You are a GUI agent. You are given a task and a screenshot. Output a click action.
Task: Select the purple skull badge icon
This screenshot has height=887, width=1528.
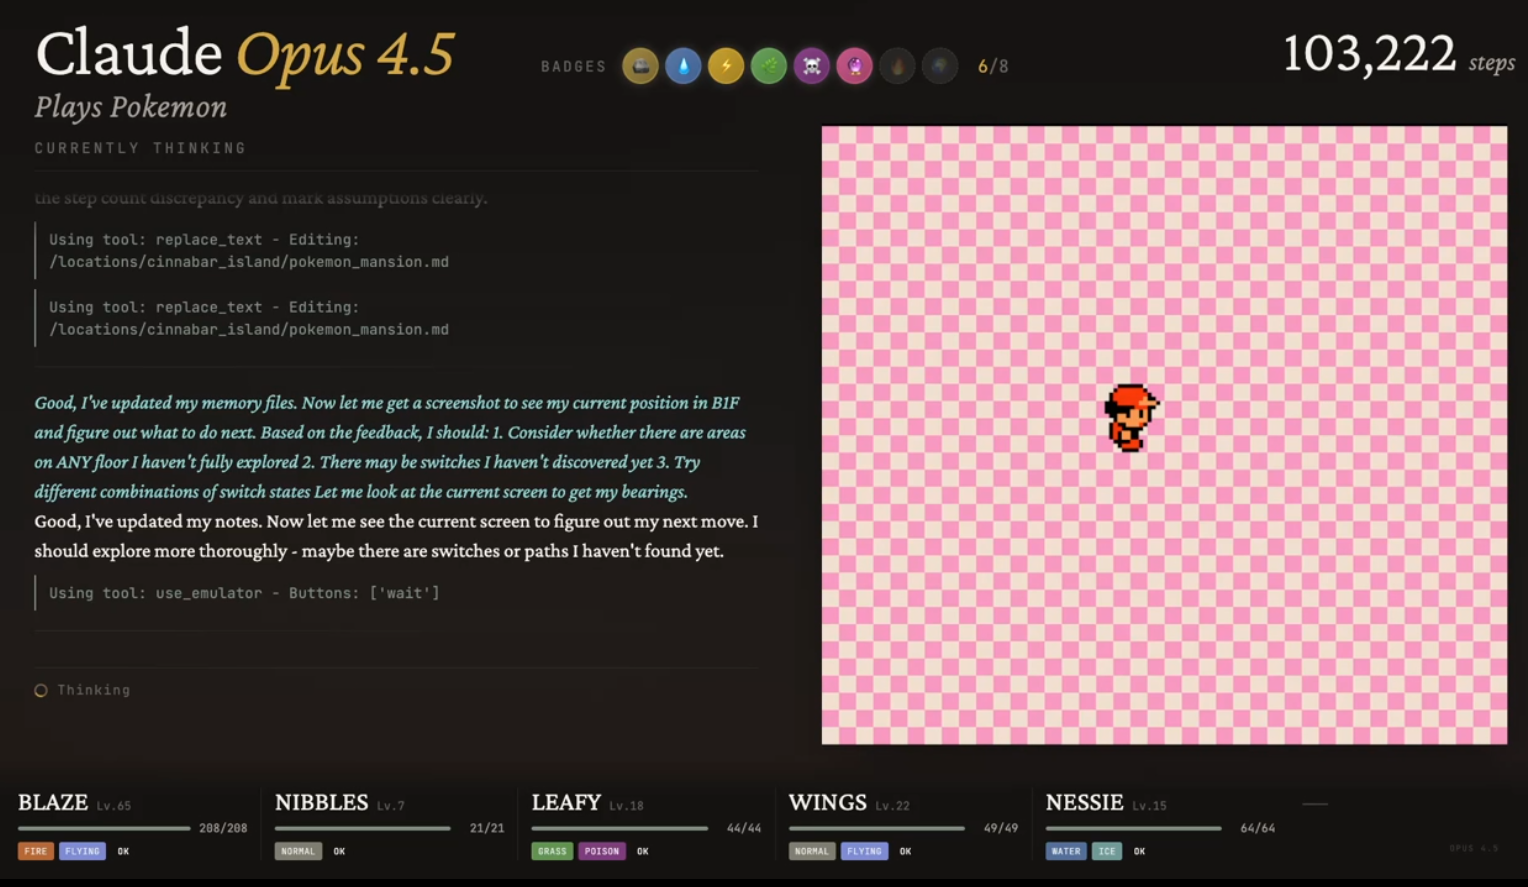pyautogui.click(x=812, y=66)
